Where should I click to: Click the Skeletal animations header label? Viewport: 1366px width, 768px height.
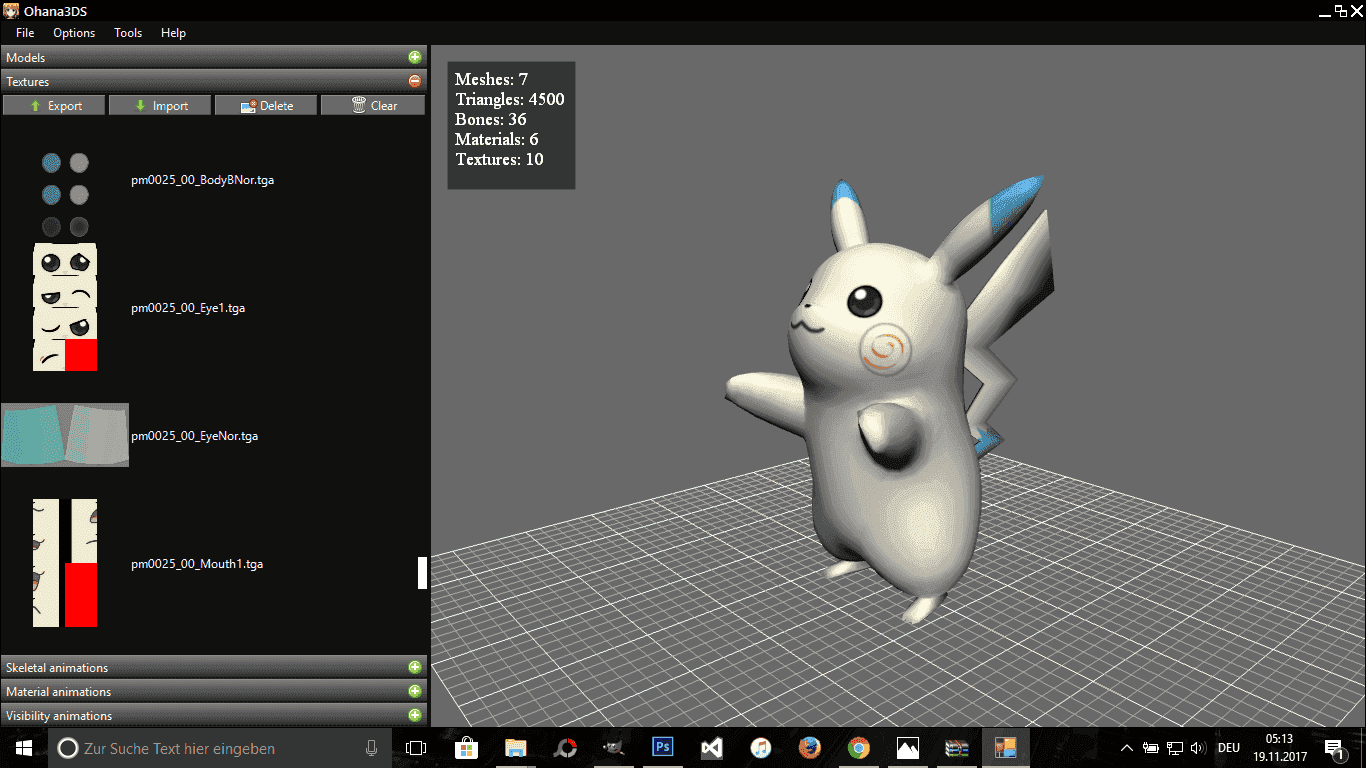[x=57, y=667]
